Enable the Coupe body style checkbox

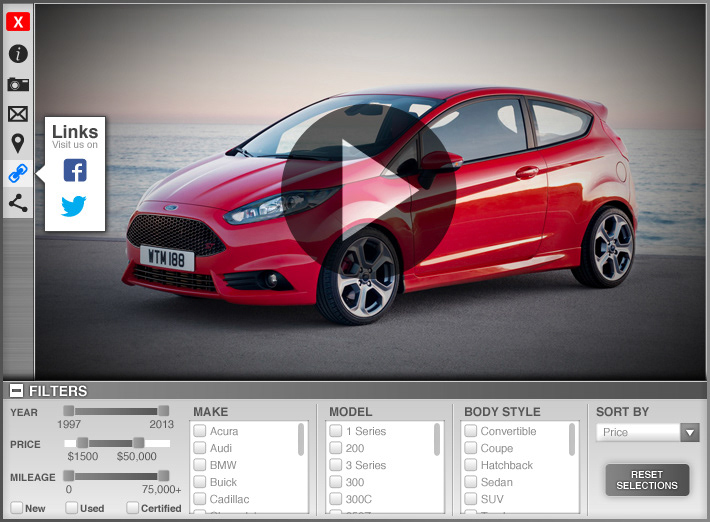[x=471, y=448]
